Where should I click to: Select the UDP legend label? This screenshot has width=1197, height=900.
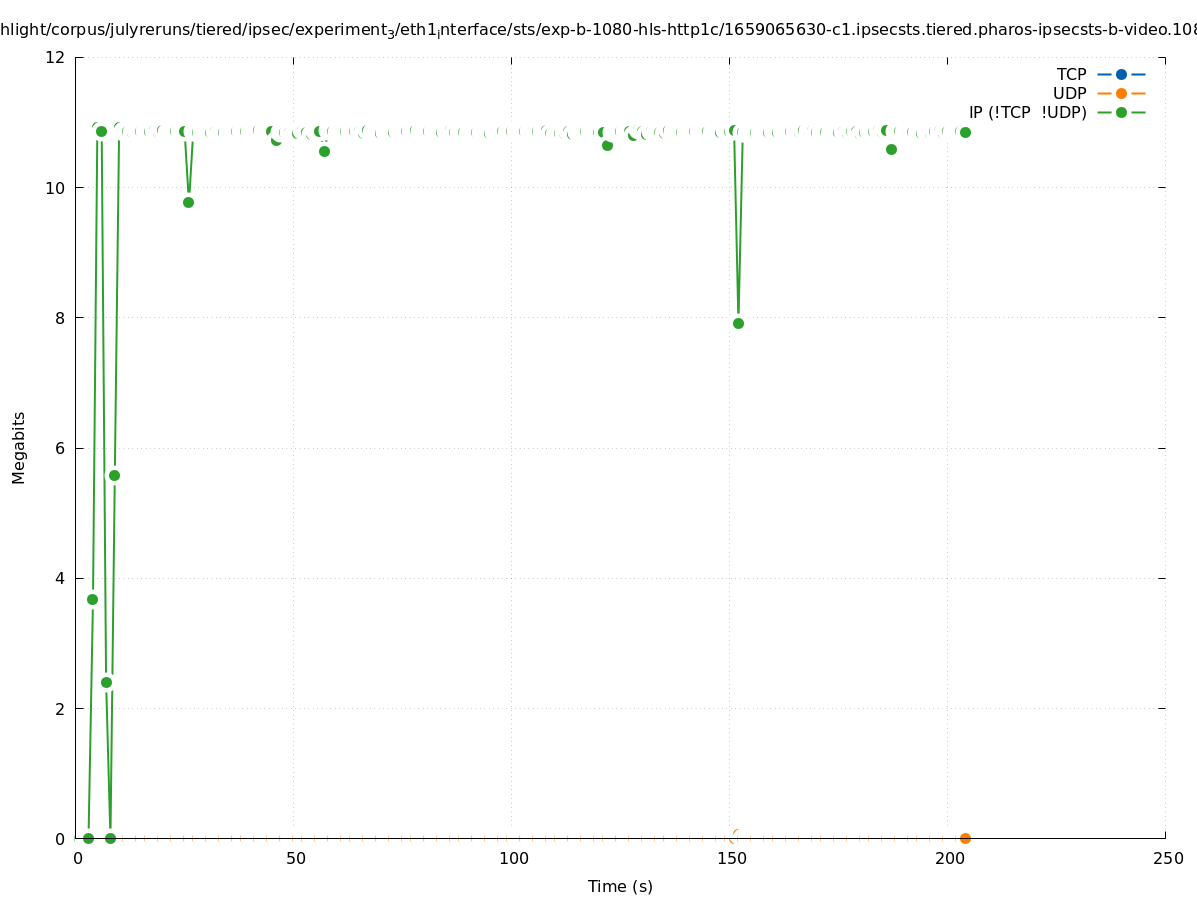click(1069, 93)
